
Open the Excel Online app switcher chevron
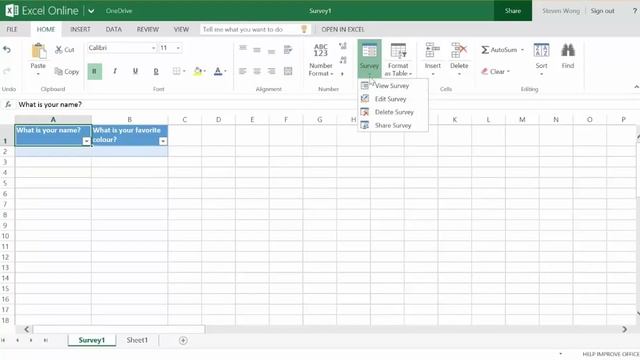click(91, 11)
